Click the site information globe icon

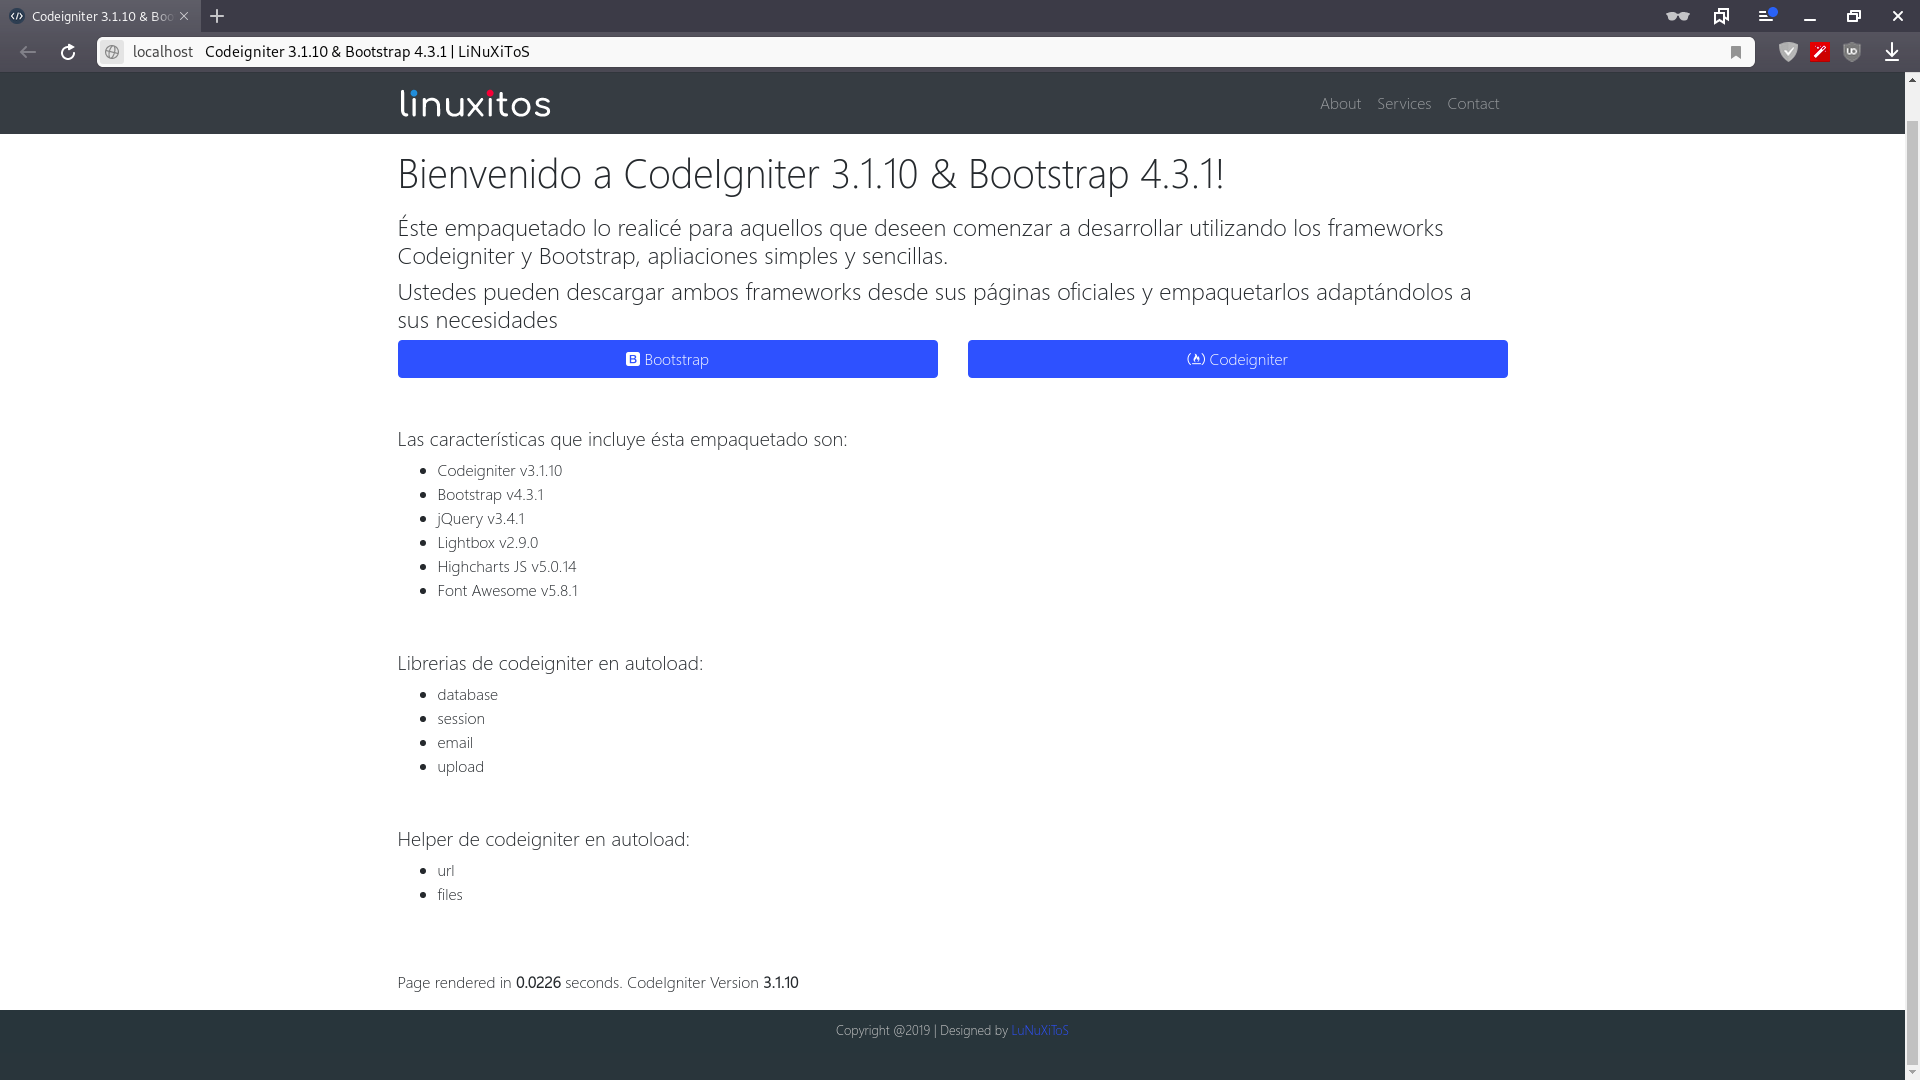click(112, 52)
